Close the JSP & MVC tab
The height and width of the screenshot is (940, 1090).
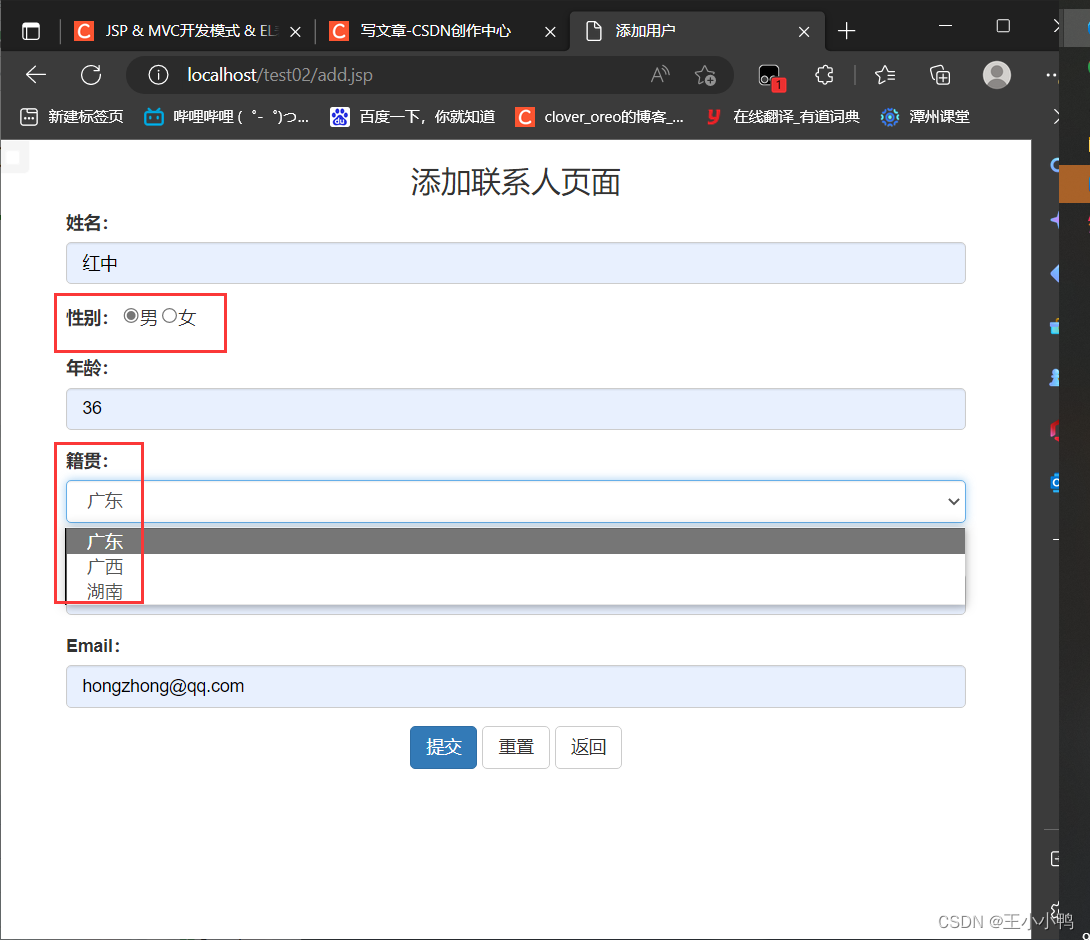point(295,31)
